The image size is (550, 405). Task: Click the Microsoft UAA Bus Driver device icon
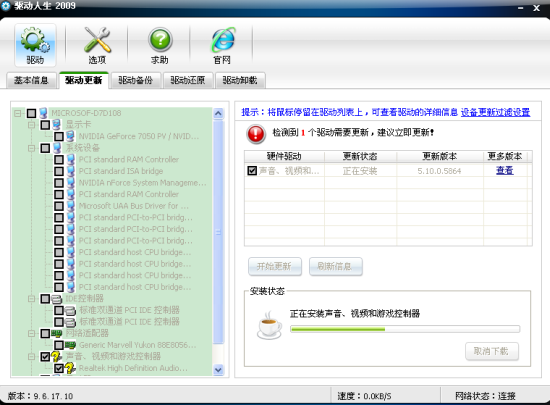pyautogui.click(x=70, y=205)
